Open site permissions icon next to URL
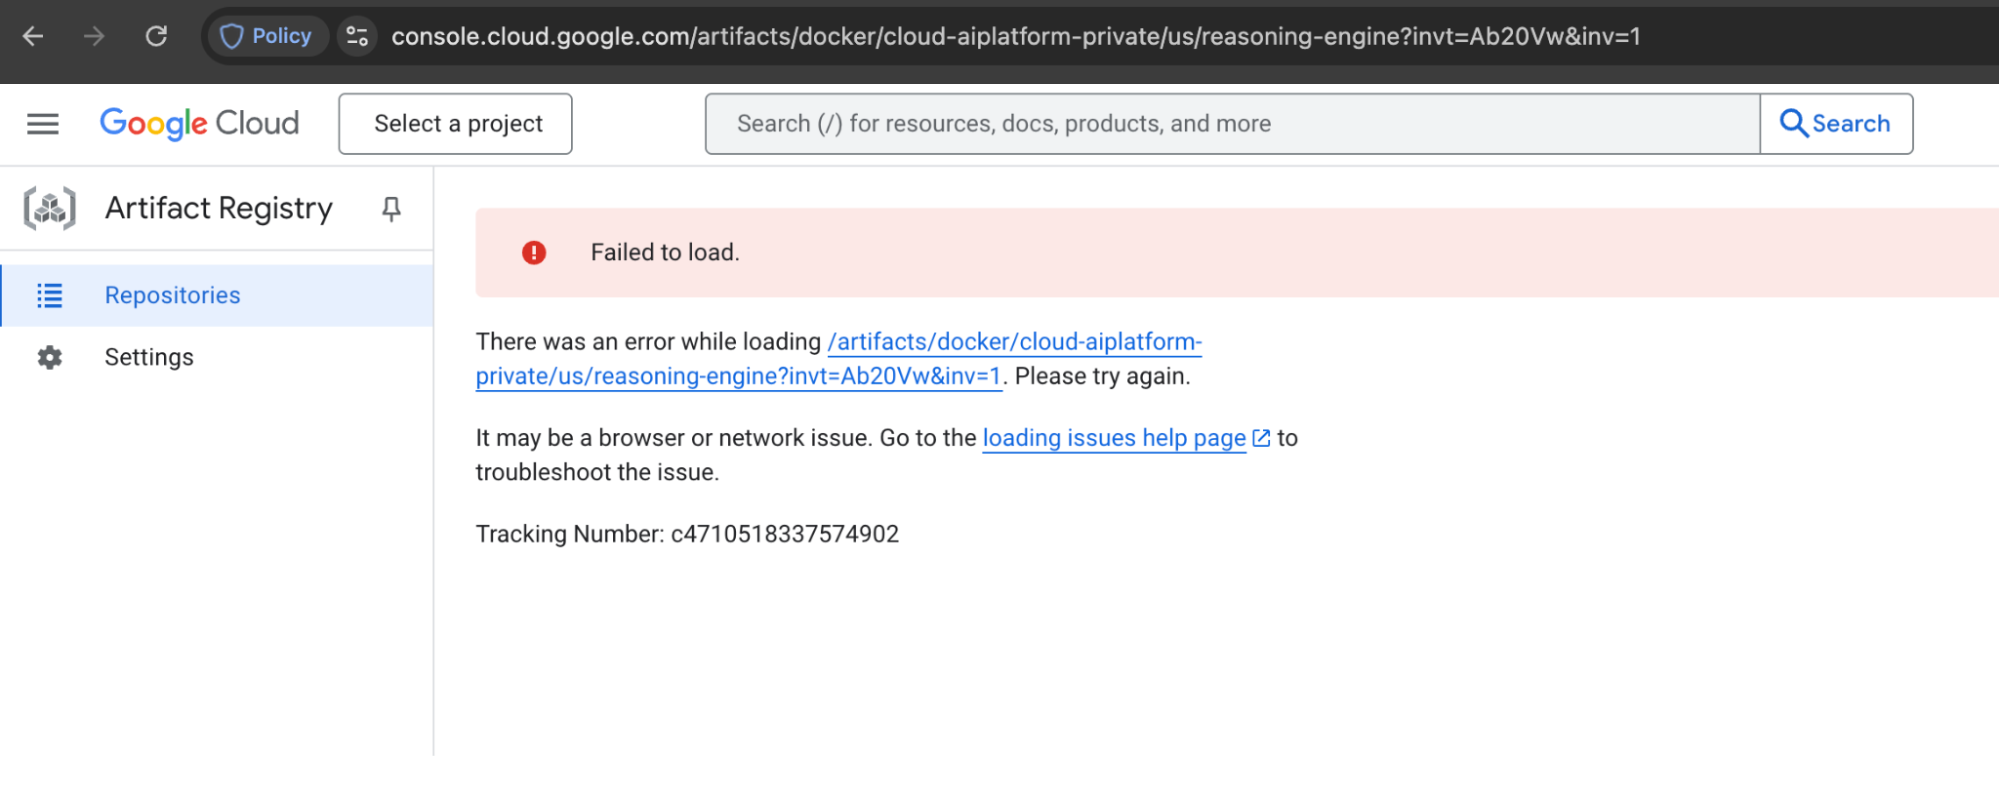 (x=357, y=36)
